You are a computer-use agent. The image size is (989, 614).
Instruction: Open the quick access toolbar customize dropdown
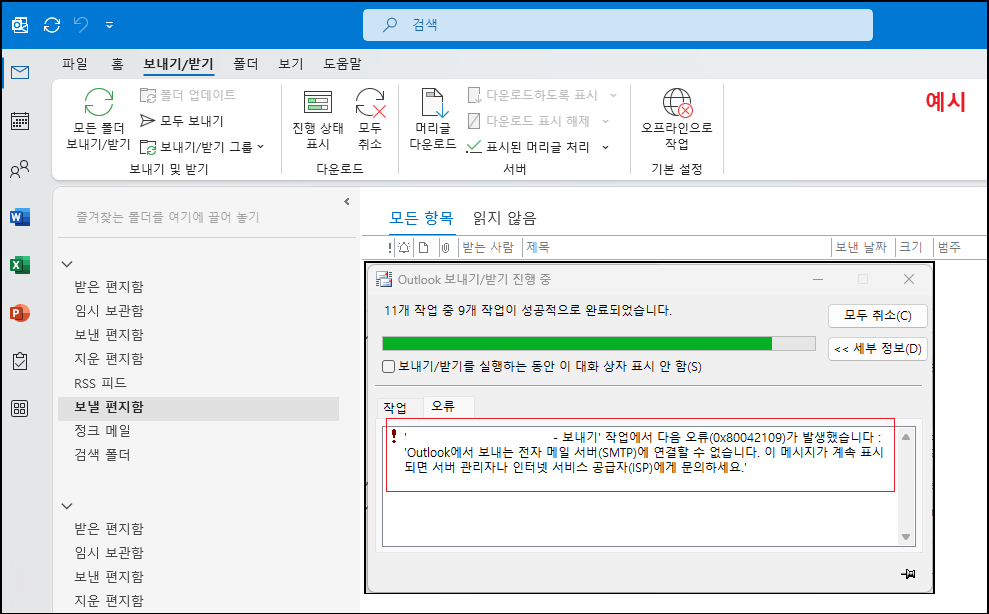(110, 25)
